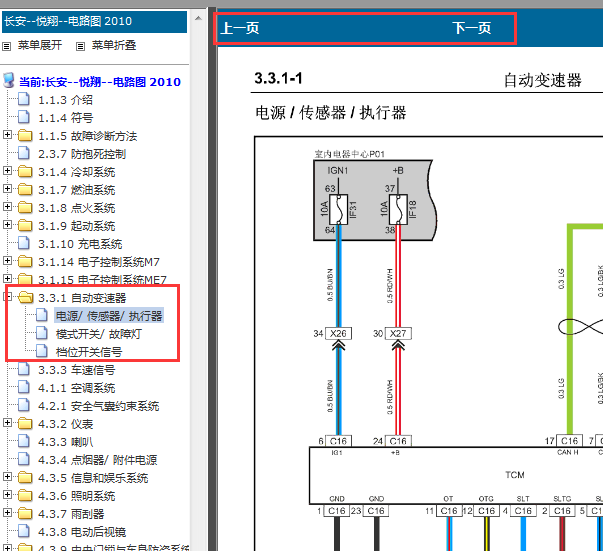The width and height of the screenshot is (603, 551).
Task: Click the 长安--悦翔--电路图 2010 title header
Action: click(95, 22)
